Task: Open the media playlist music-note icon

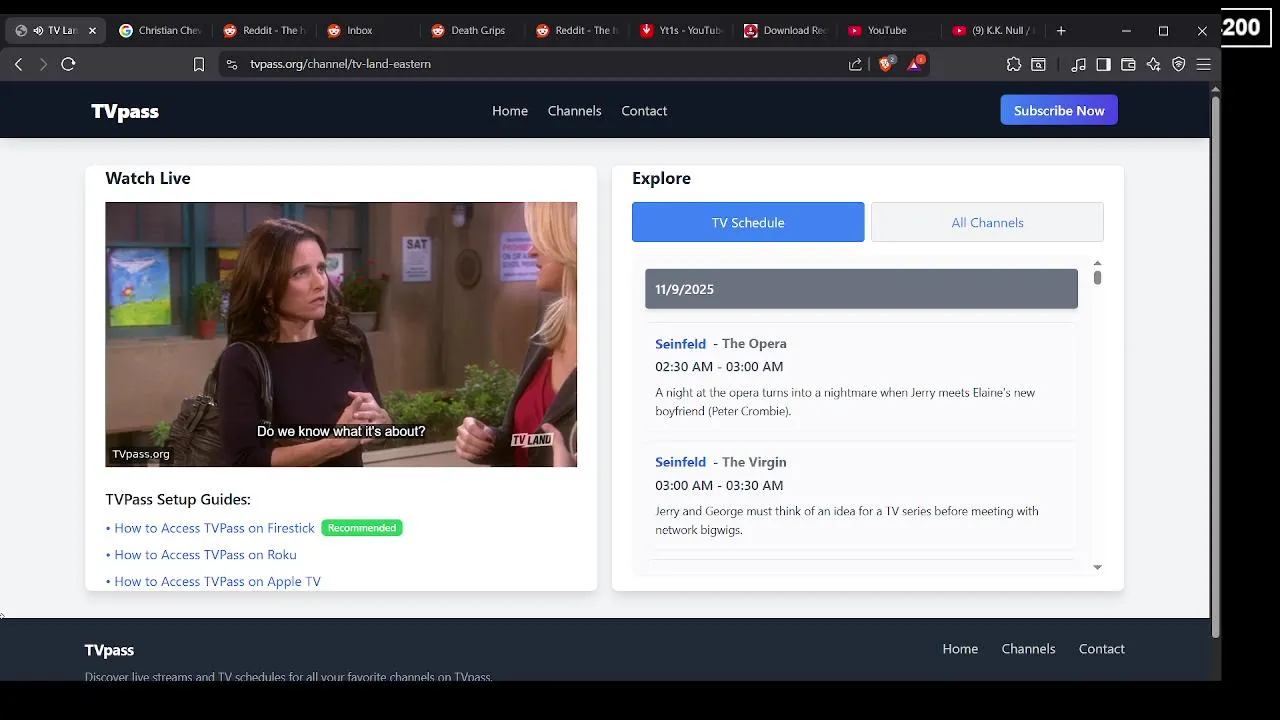Action: coord(1078,64)
